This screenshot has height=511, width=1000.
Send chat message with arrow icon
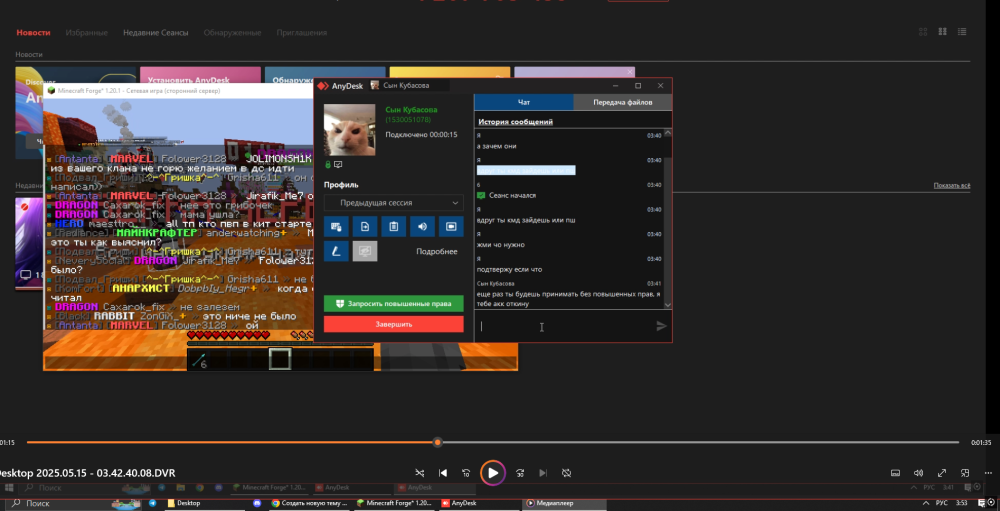pyautogui.click(x=661, y=326)
